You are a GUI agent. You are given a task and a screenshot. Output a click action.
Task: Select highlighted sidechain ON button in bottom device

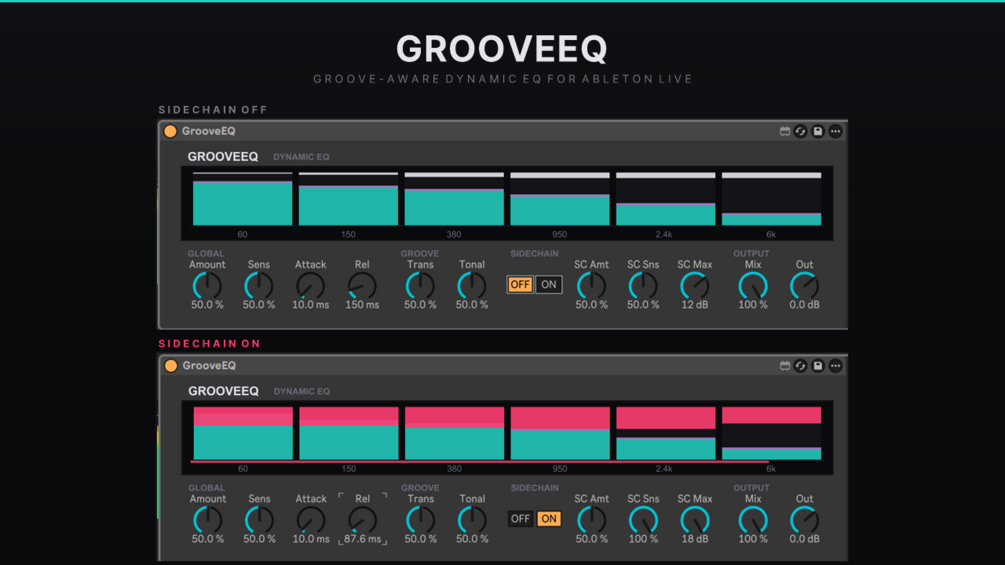click(x=549, y=519)
